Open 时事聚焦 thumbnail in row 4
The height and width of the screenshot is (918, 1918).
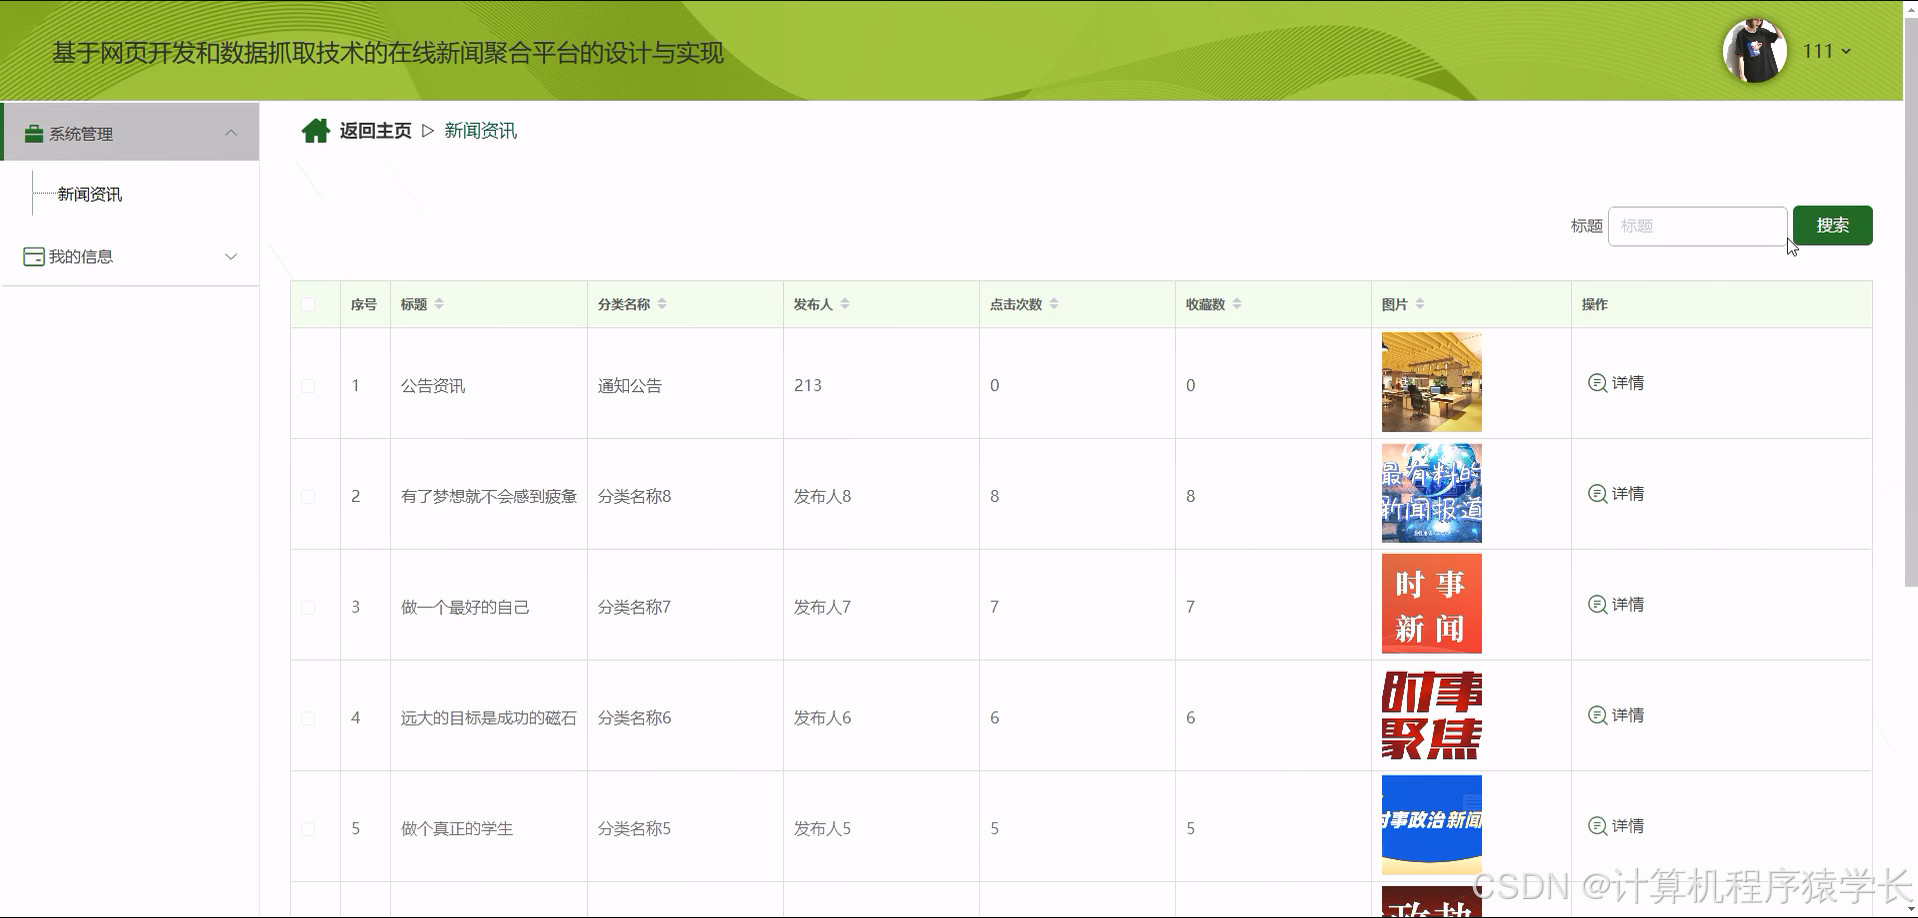click(x=1431, y=715)
